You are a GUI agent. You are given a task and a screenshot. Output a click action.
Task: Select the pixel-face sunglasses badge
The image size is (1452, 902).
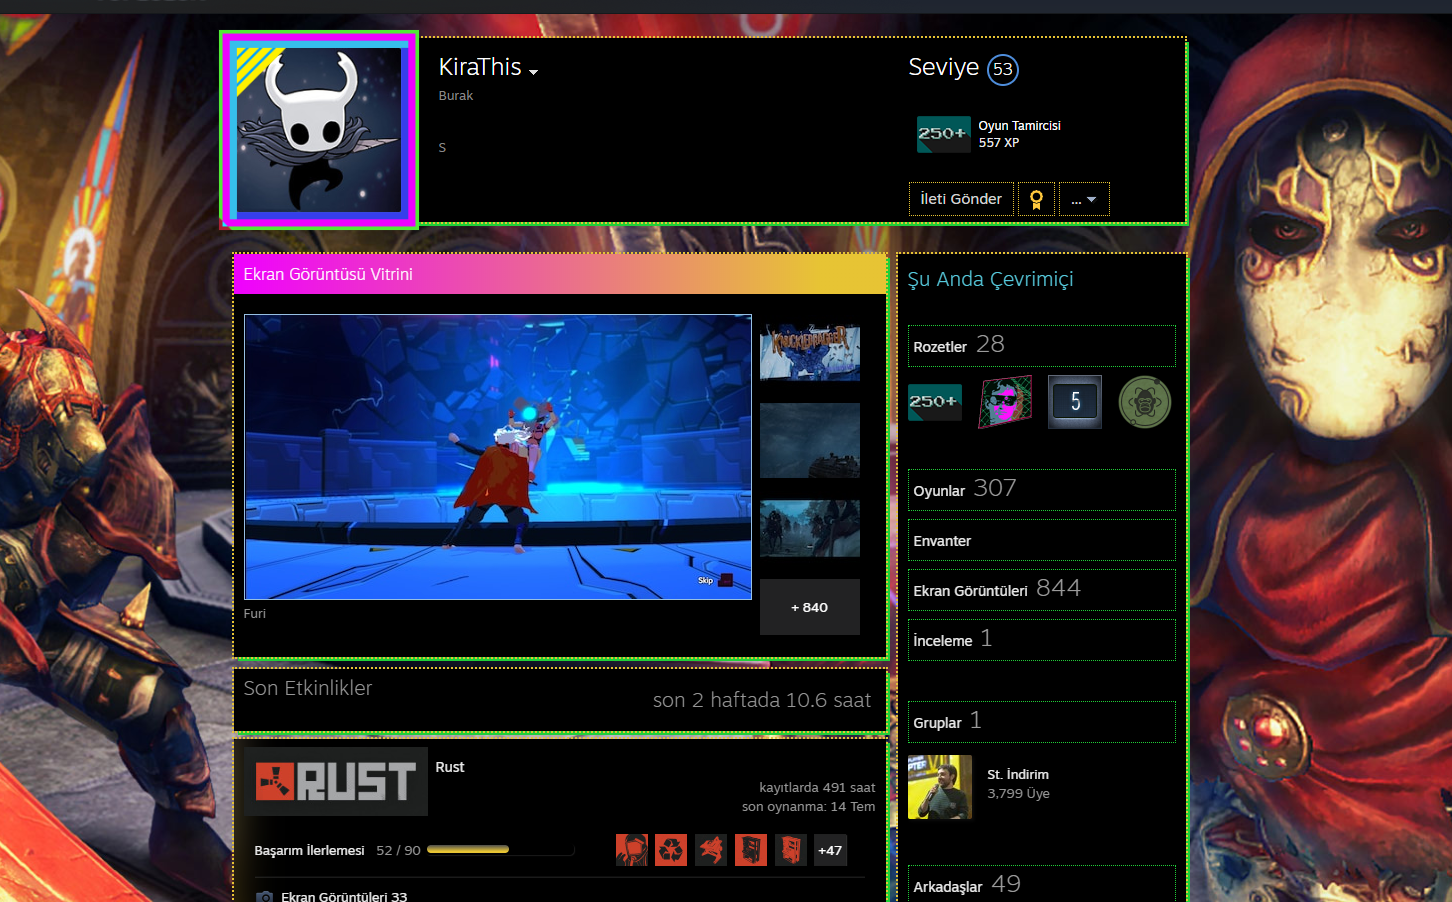click(x=1005, y=402)
